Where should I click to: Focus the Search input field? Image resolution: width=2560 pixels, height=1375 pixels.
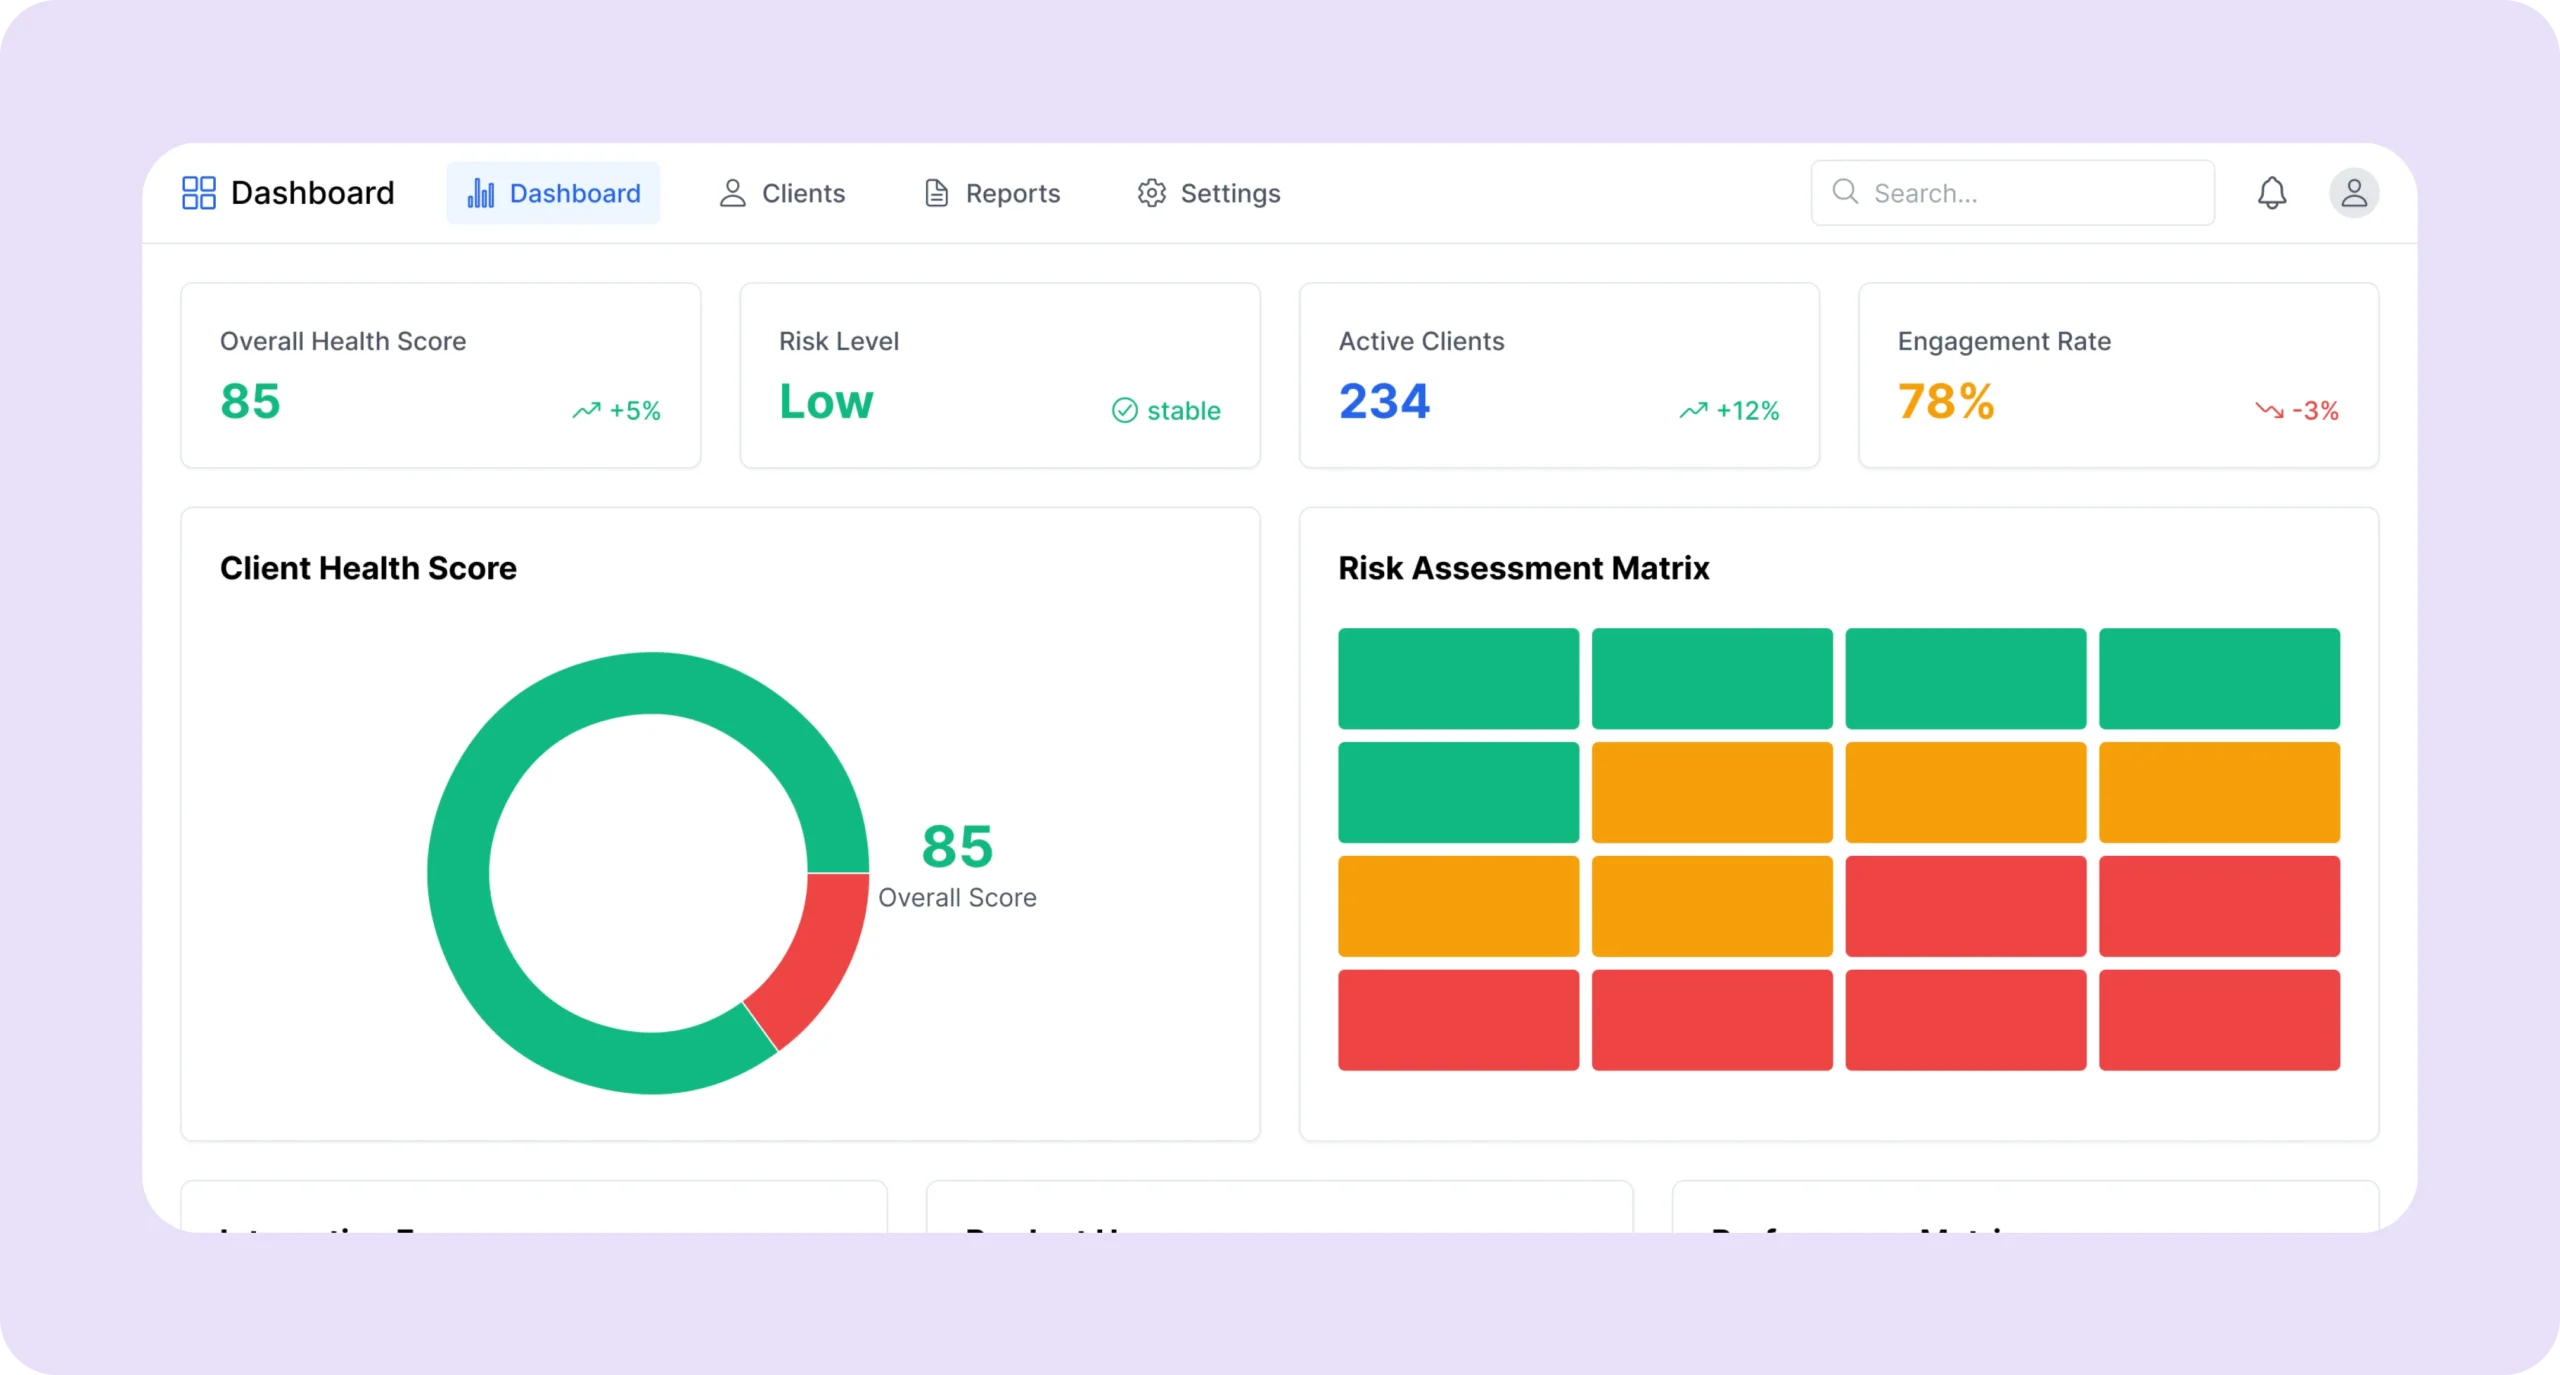[x=2030, y=193]
